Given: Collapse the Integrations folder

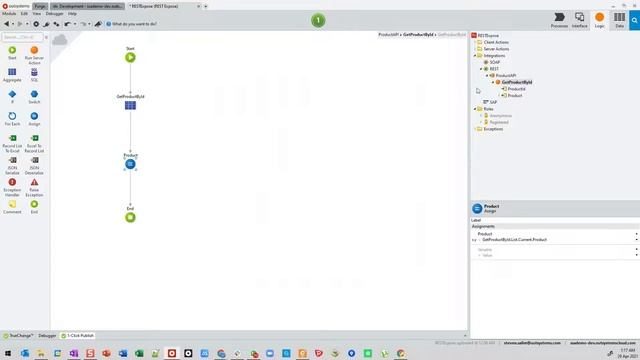Looking at the screenshot, I should (x=475, y=56).
